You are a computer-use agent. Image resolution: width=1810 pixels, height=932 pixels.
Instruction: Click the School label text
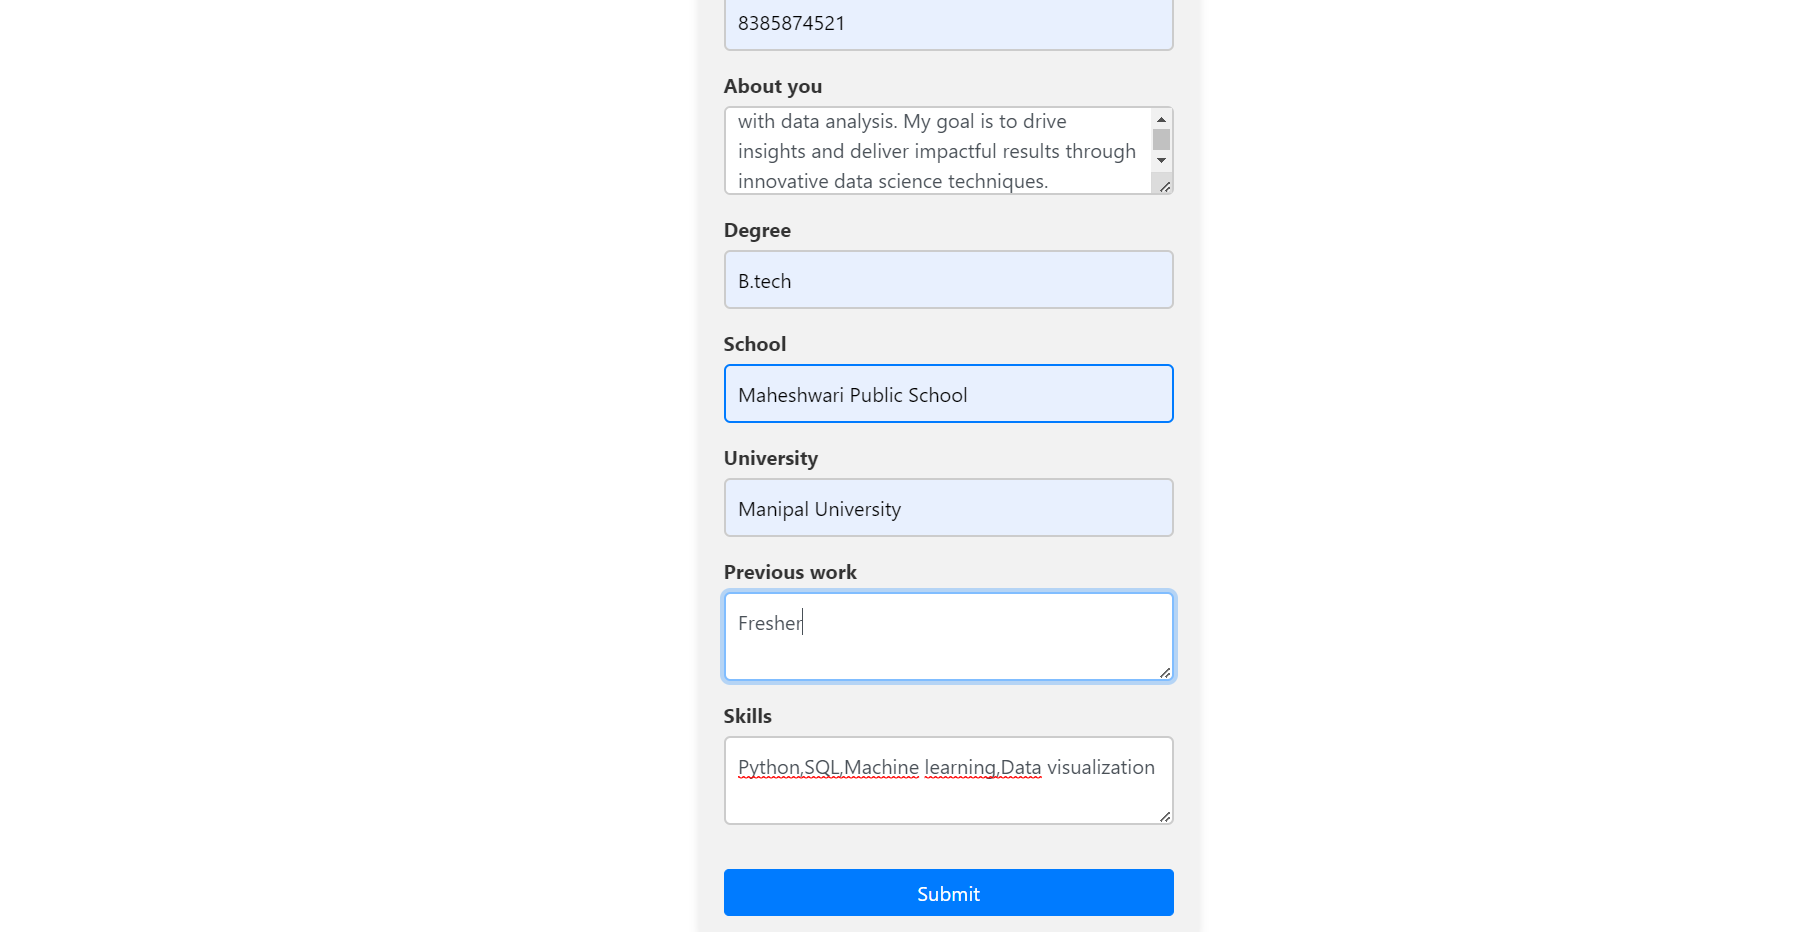coord(755,344)
